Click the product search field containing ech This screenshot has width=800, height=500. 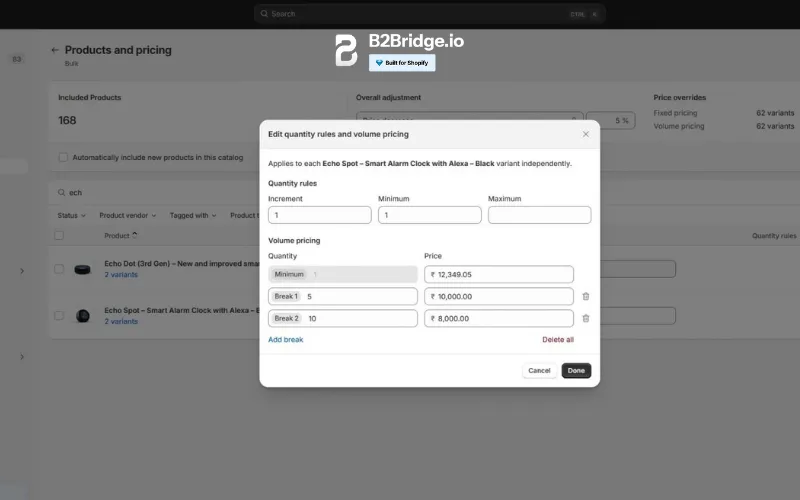(x=158, y=192)
